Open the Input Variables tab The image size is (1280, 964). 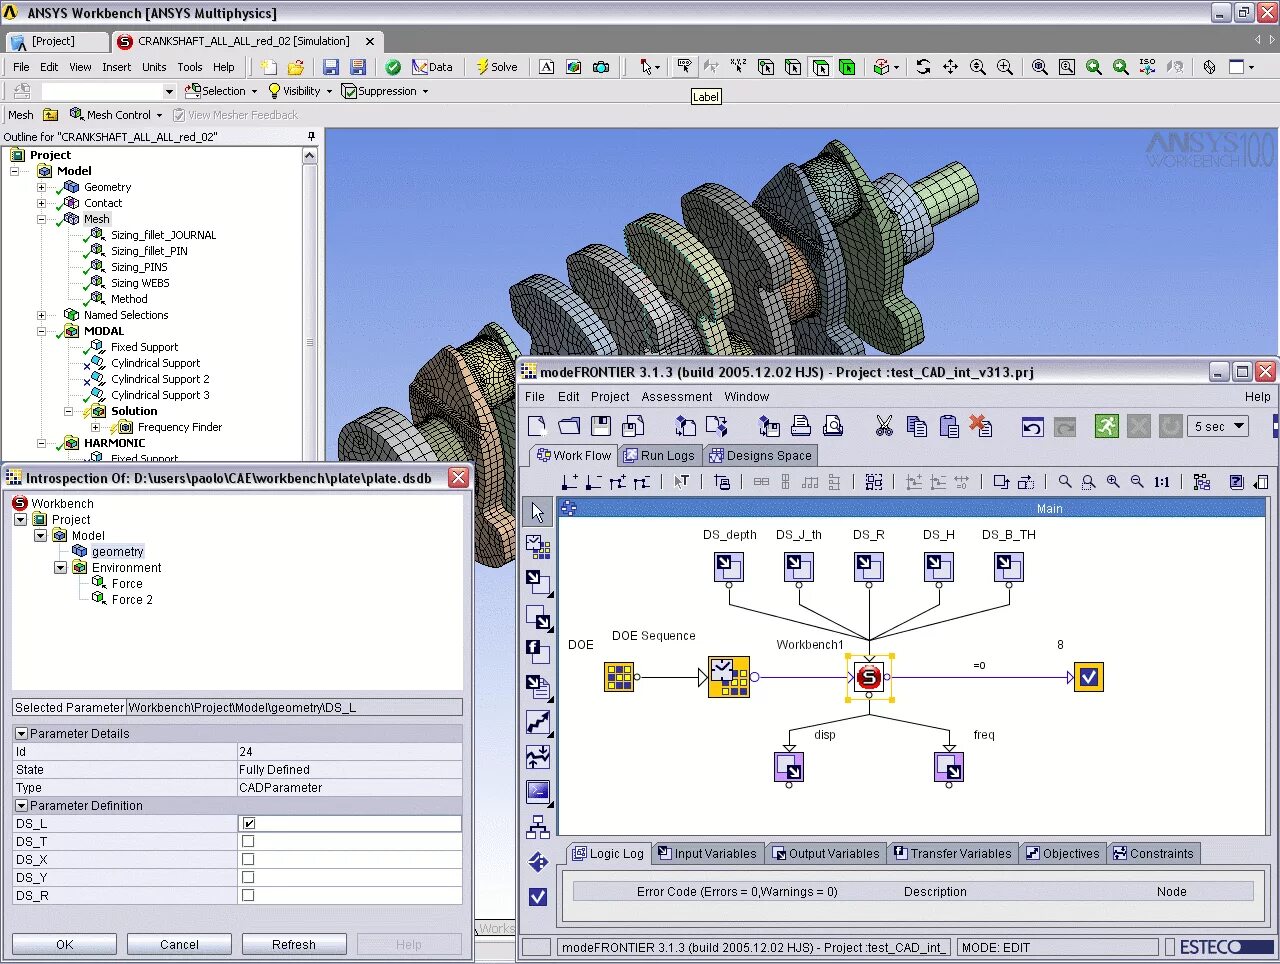tap(707, 853)
